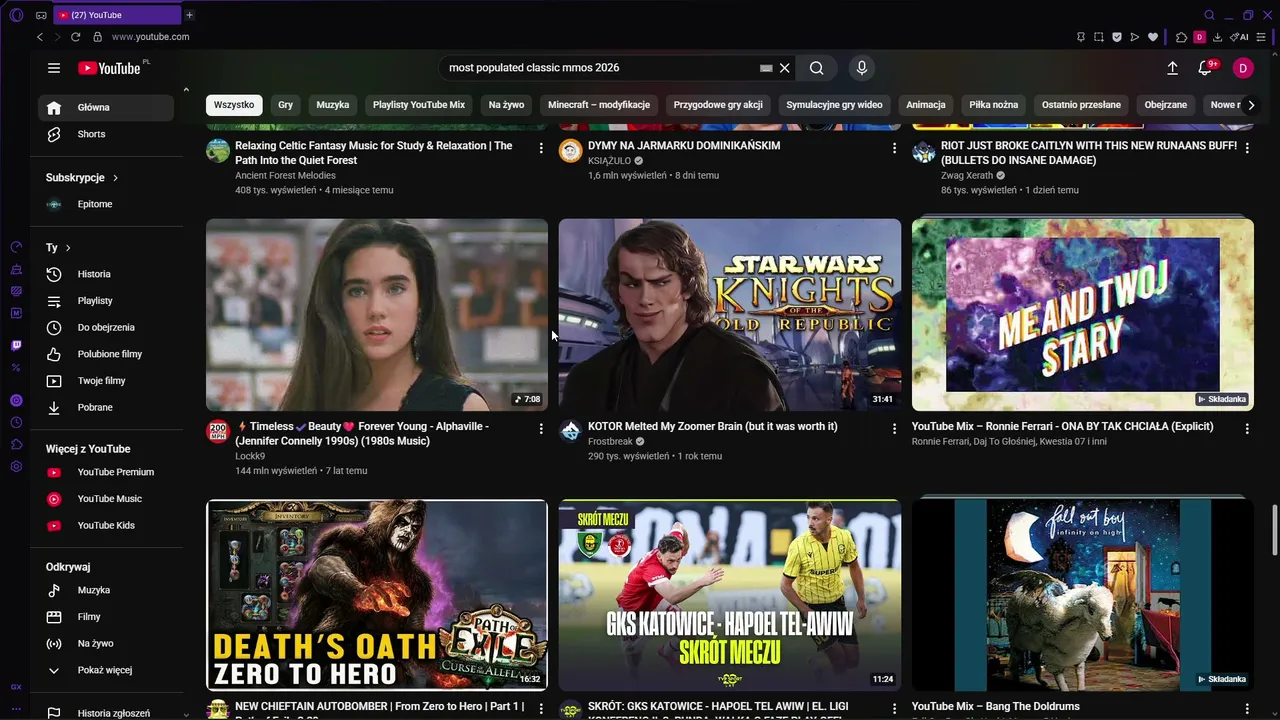Image resolution: width=1280 pixels, height=720 pixels.
Task: Open the YouTube guide hamburger menu
Action: (54, 68)
